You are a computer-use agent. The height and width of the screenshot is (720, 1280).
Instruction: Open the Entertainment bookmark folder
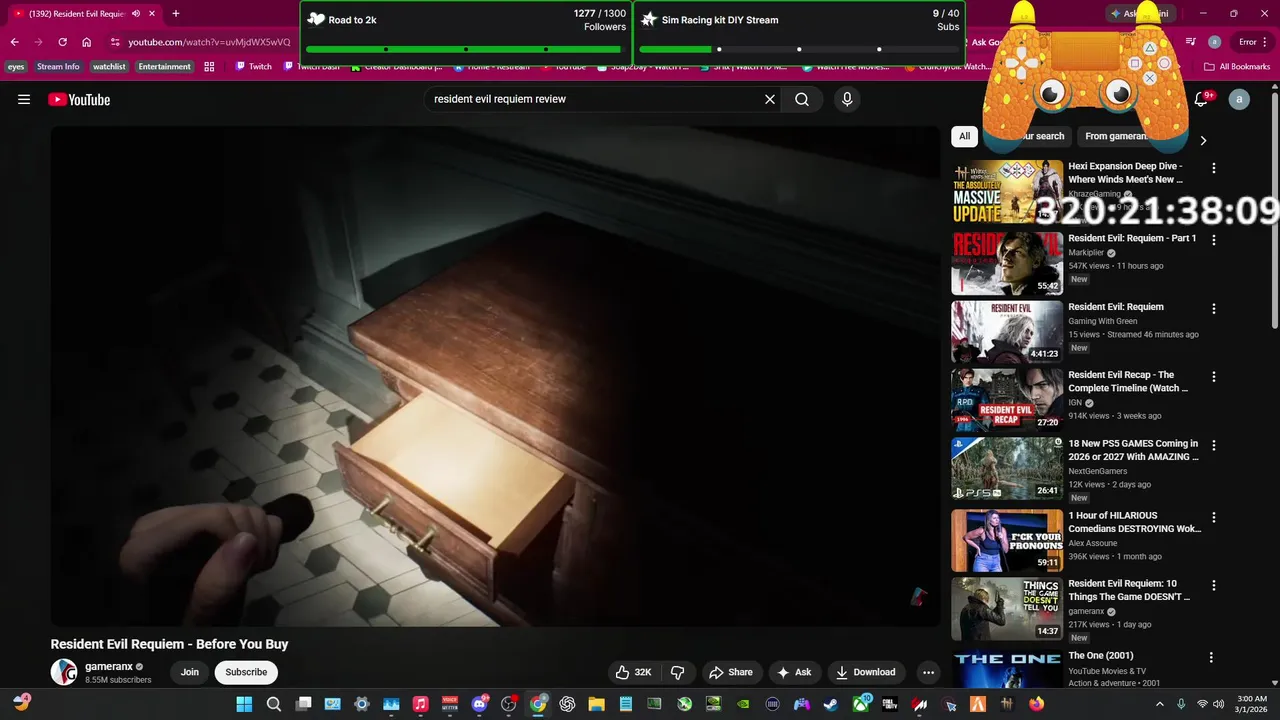coord(164,67)
